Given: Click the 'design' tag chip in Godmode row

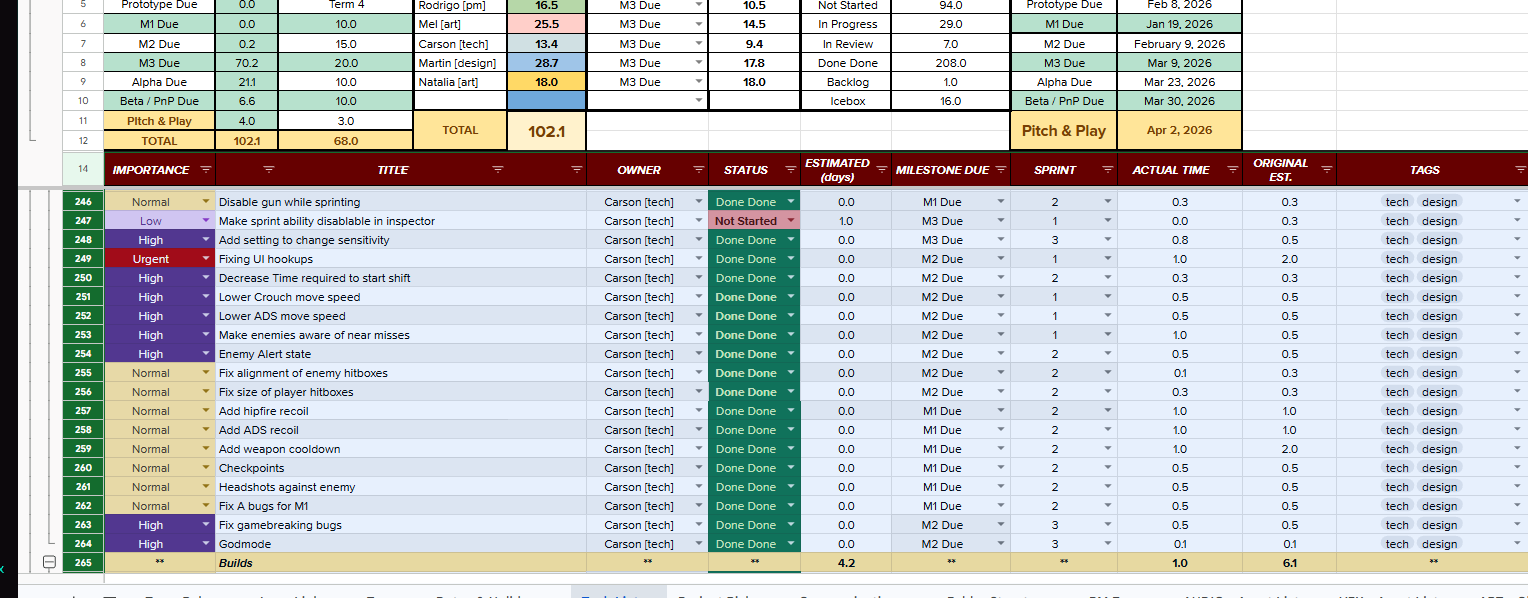Looking at the screenshot, I should [1439, 544].
